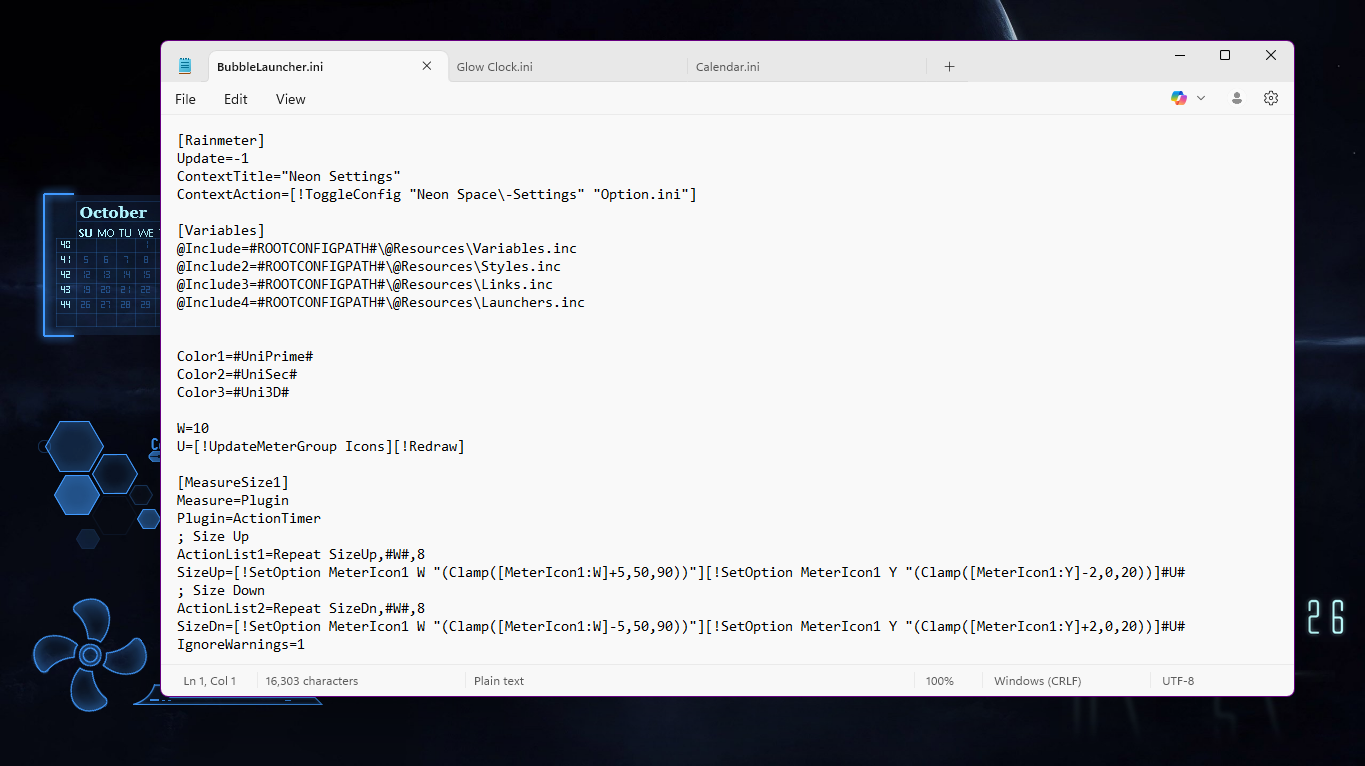Click the Color3=#Uni3D# line
Screen dimensions: 1365x766
click(233, 392)
